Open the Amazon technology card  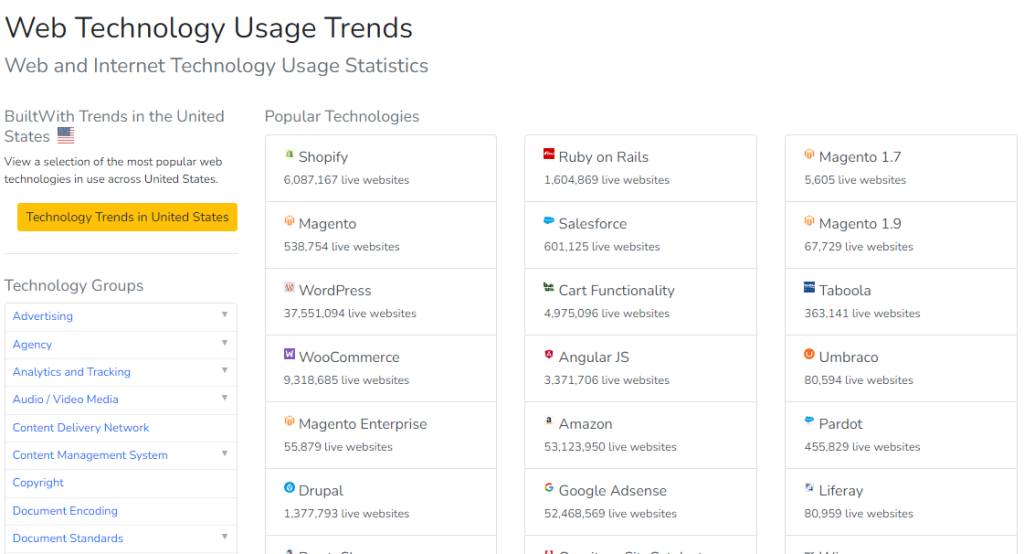[x=641, y=435]
